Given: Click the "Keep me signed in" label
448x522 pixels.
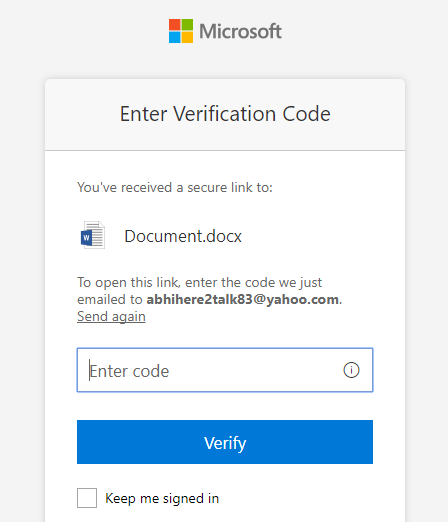Looking at the screenshot, I should tap(162, 498).
